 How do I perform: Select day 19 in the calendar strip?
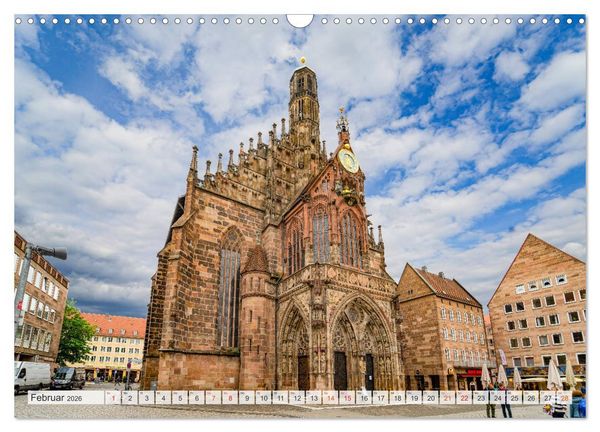pos(414,398)
